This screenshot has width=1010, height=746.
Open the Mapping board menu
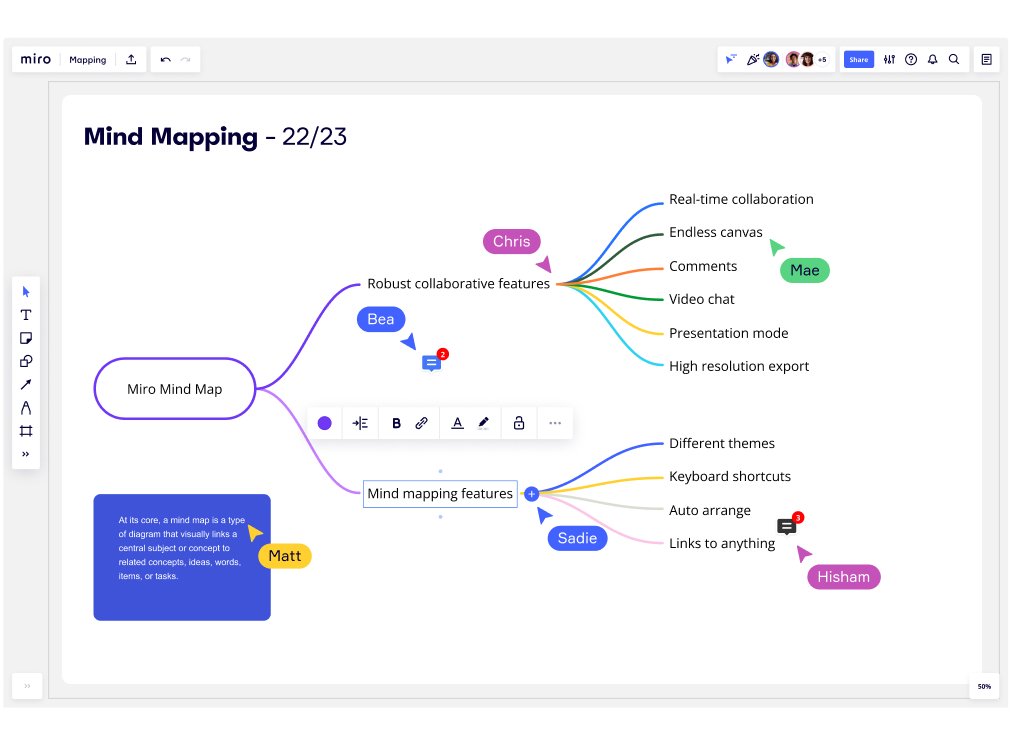[87, 59]
